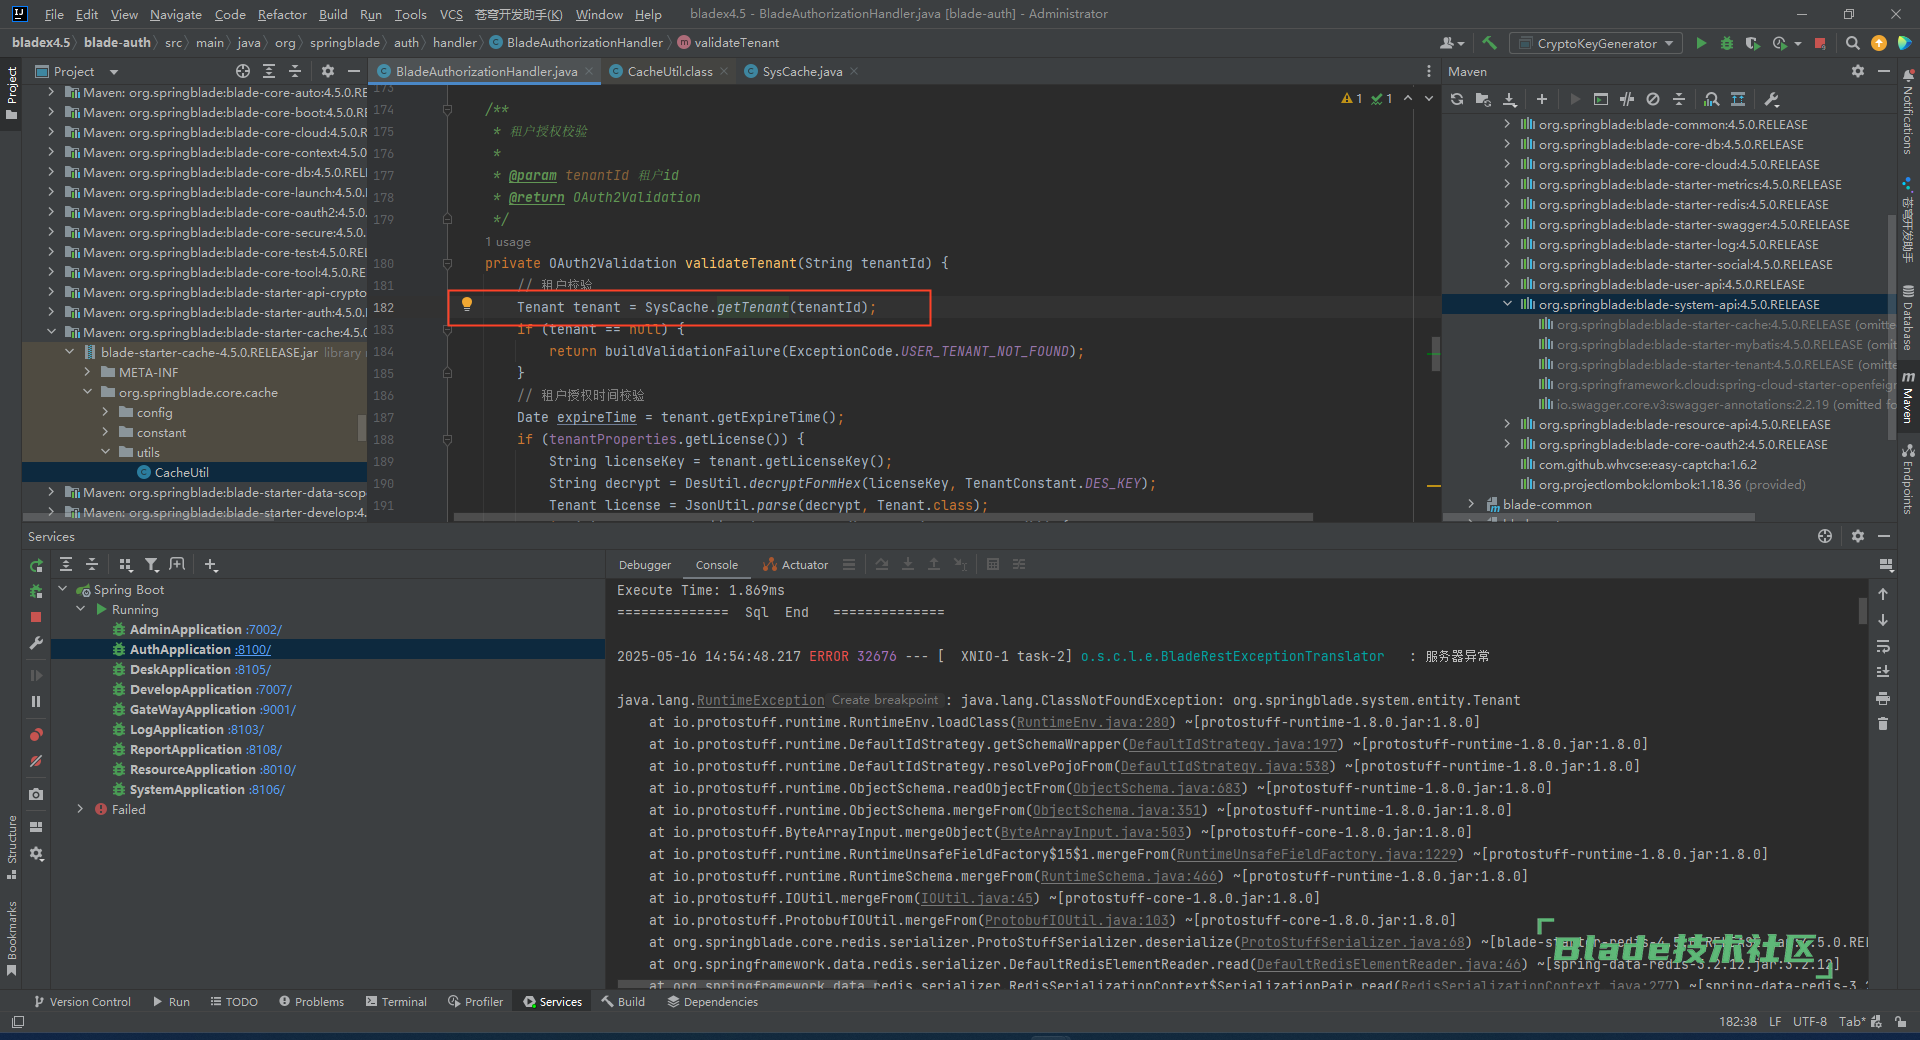Screen dimensions: 1920x1040
Task: View breakpoints red circles icon
Action: point(36,735)
